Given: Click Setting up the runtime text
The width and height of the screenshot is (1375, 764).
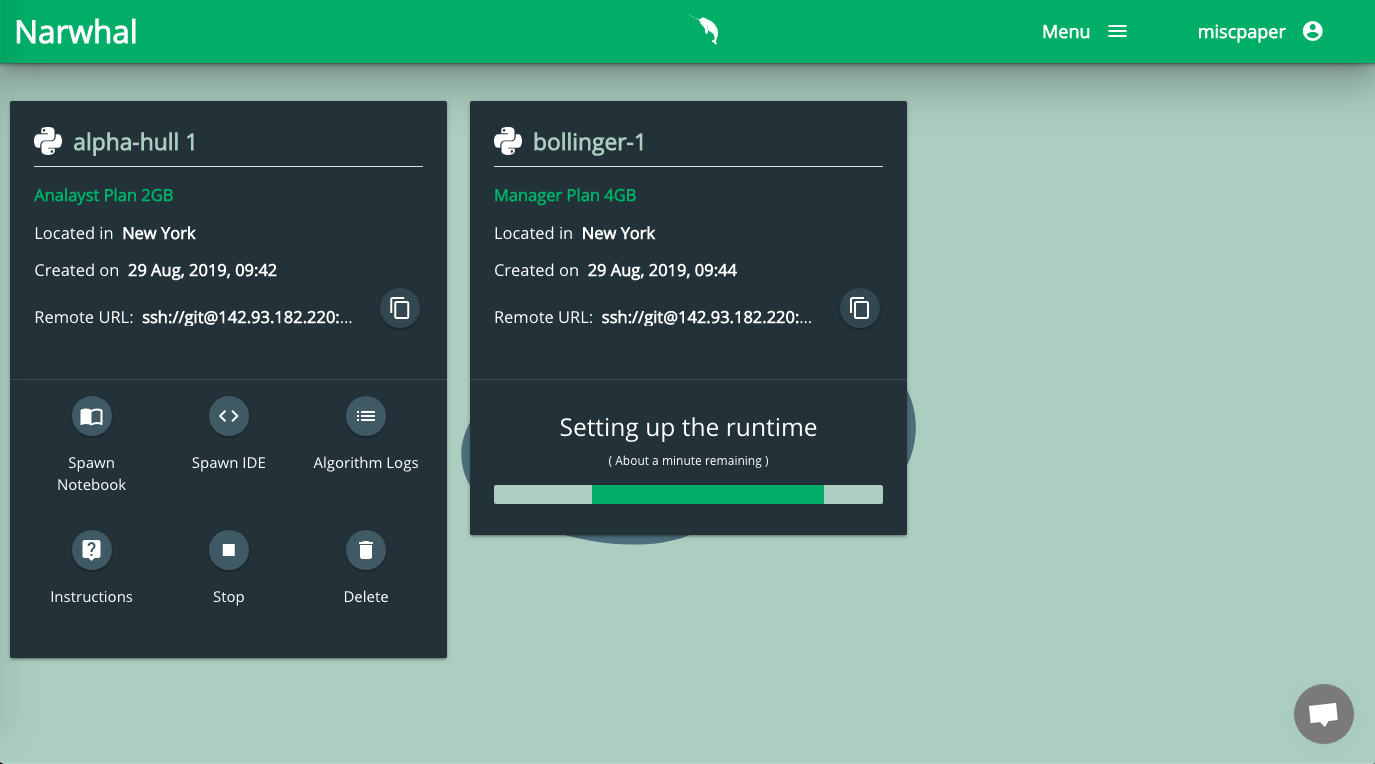Looking at the screenshot, I should tap(688, 428).
